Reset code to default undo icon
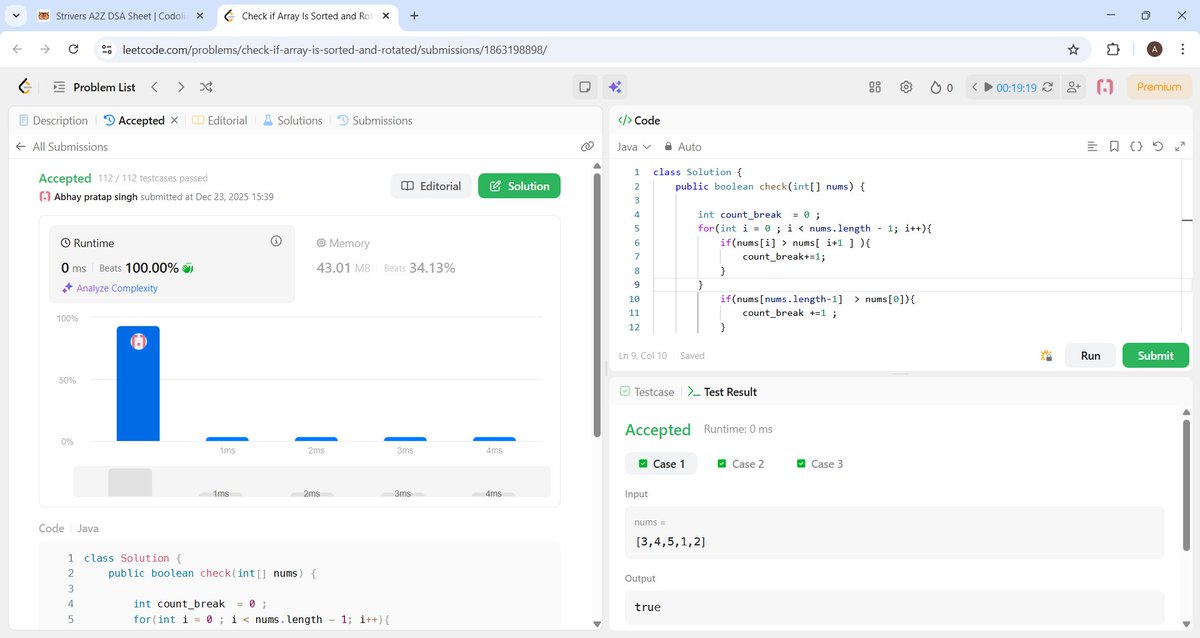1200x638 pixels. coord(1158,146)
